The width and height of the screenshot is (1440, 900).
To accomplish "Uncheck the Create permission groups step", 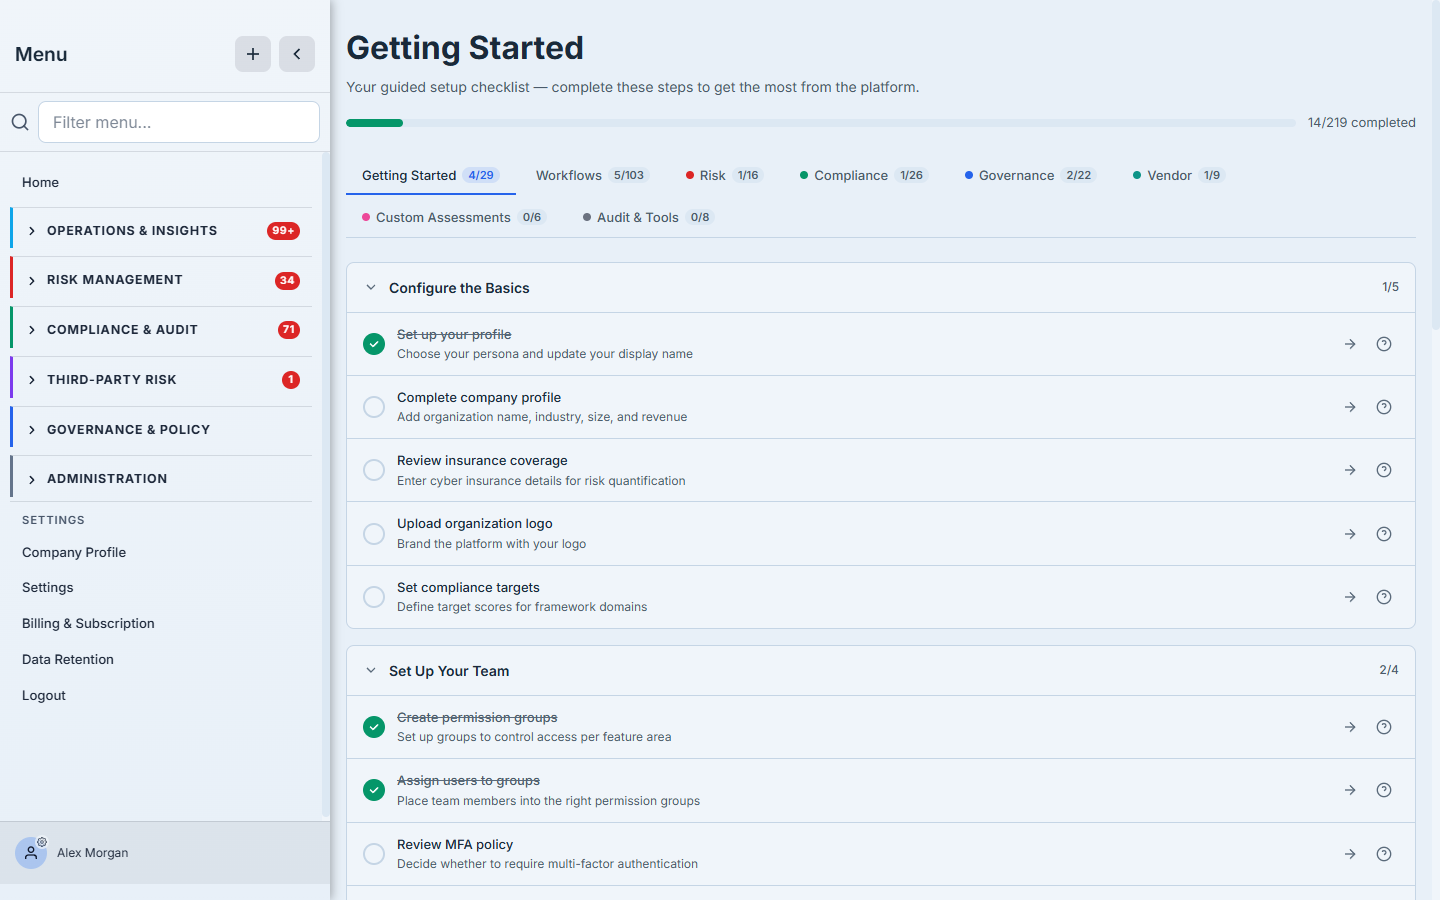I will pyautogui.click(x=374, y=727).
